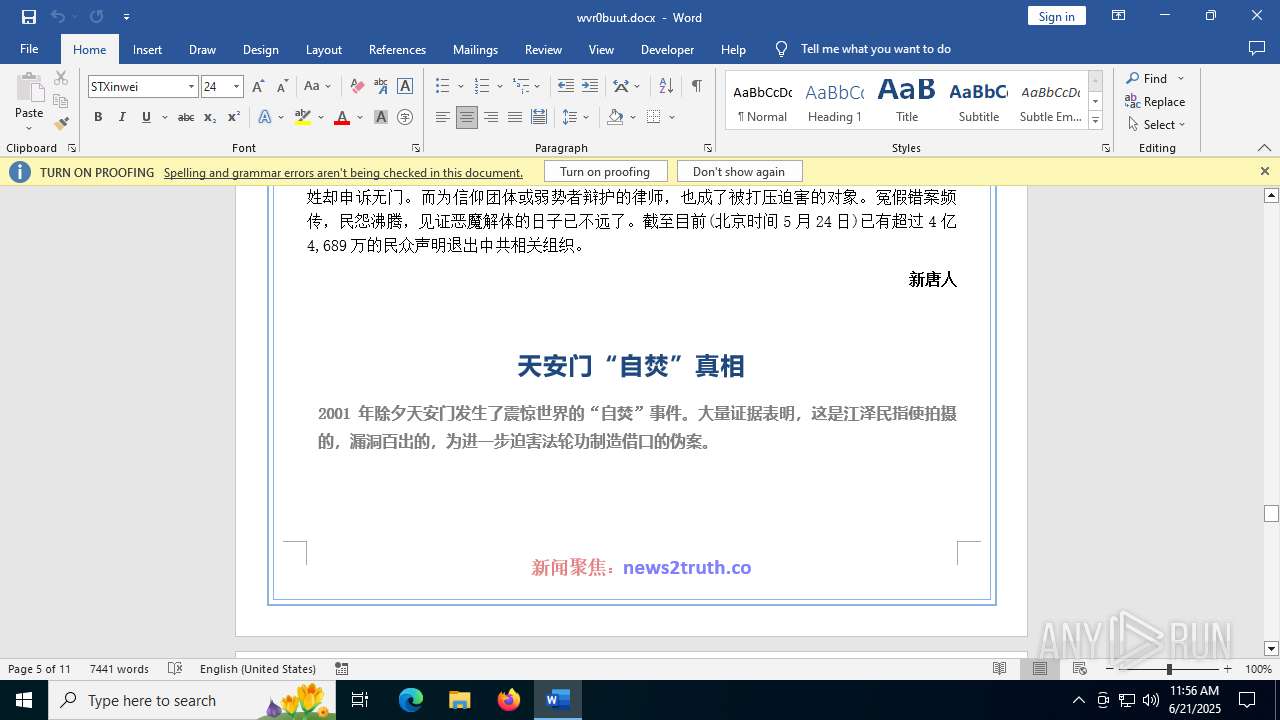Expand the Styles gallery More arrow
This screenshot has width=1280, height=720.
click(1095, 121)
